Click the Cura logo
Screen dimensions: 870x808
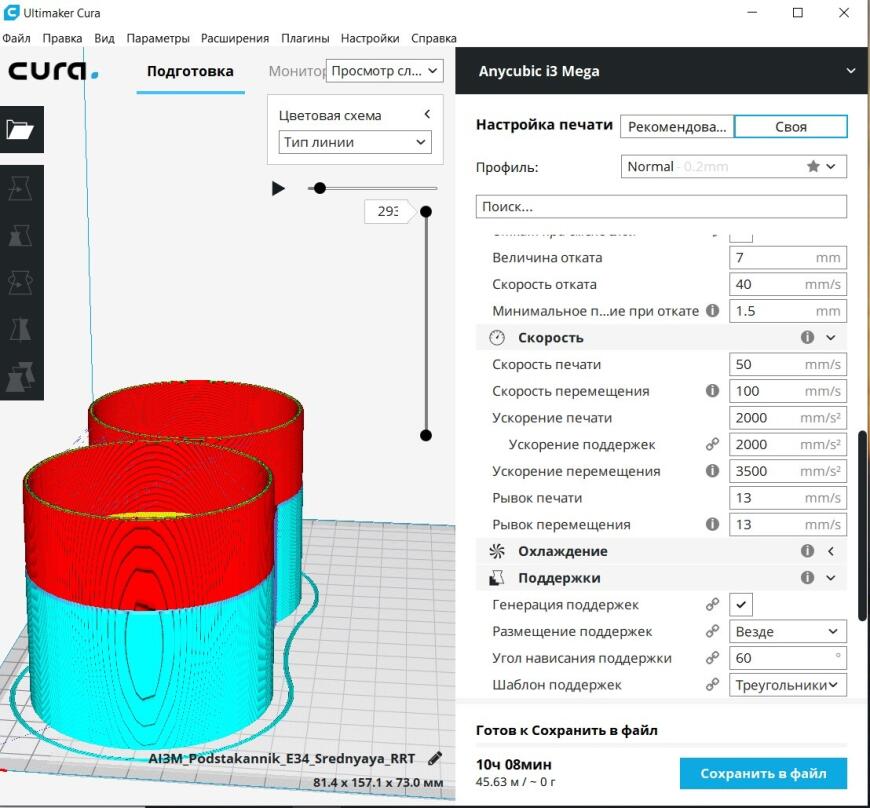pos(53,71)
